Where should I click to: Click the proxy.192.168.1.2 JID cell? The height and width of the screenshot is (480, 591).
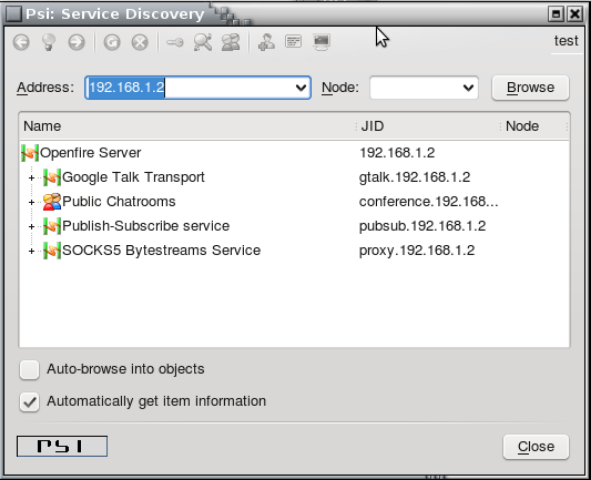[x=417, y=251]
